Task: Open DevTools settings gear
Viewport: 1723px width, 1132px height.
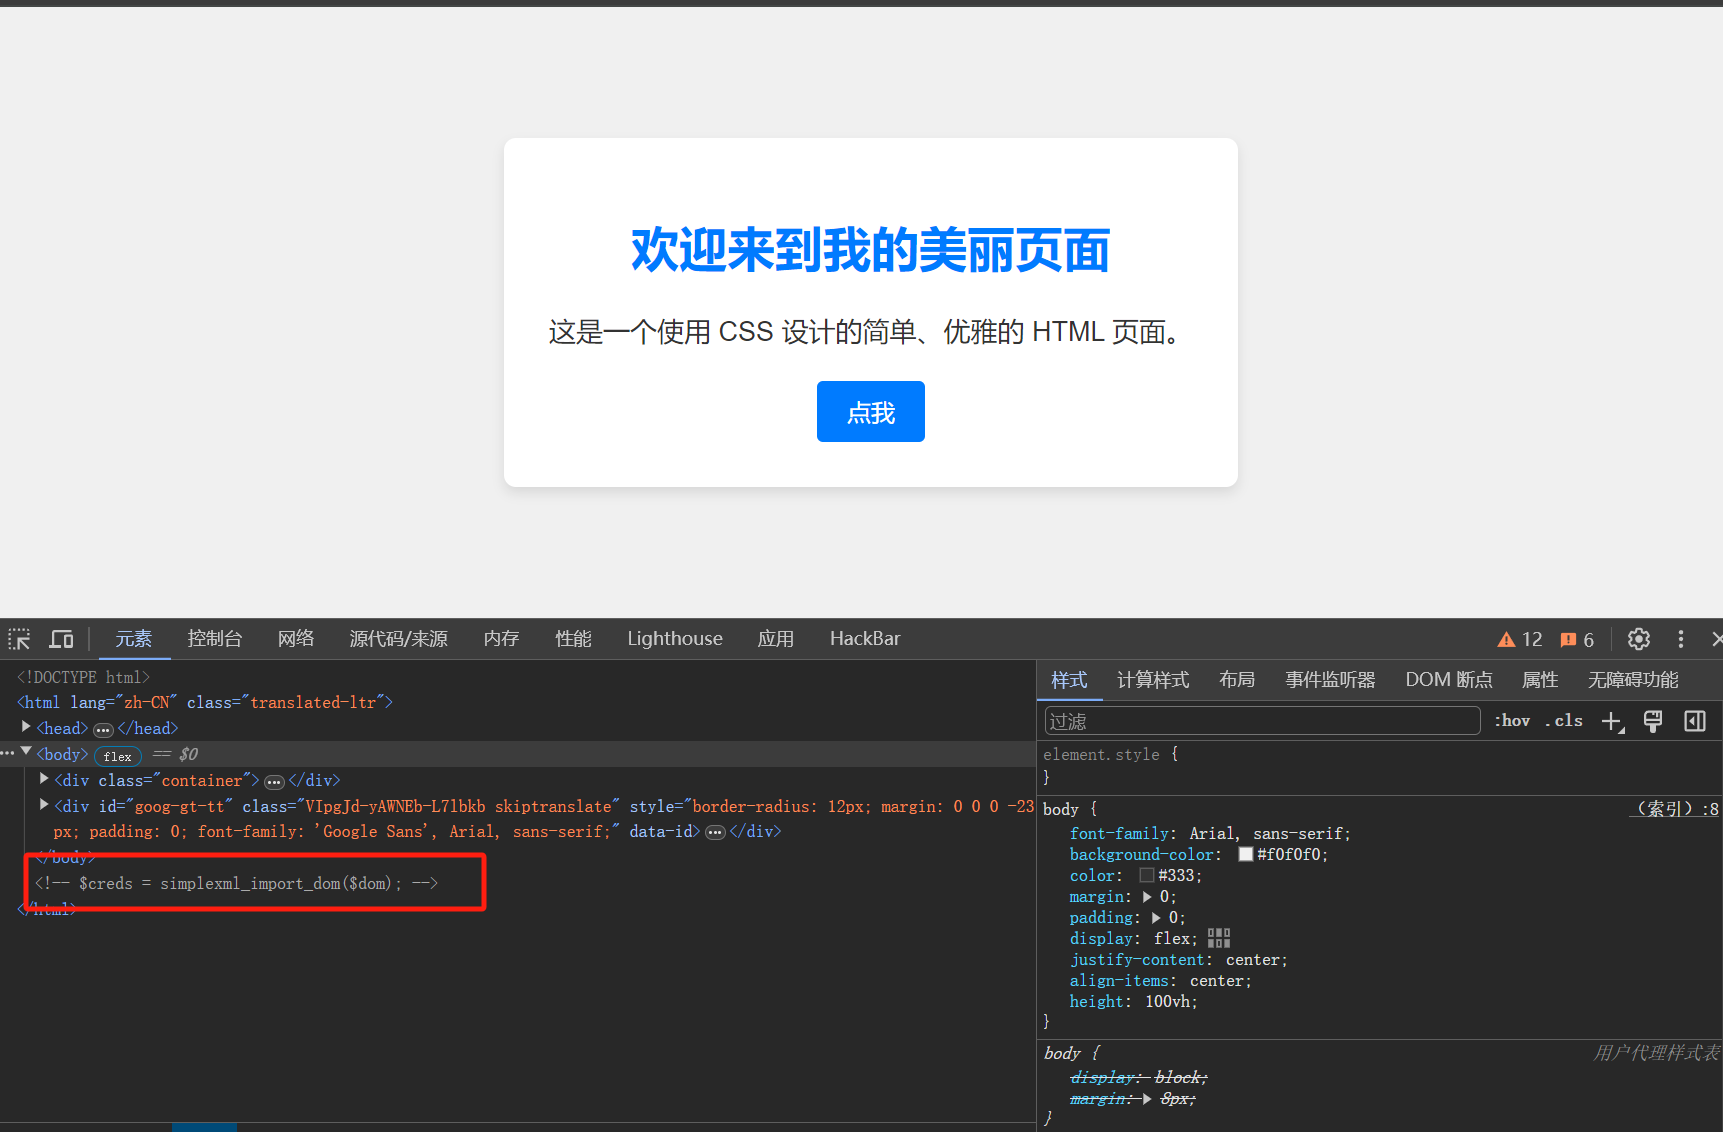Action: (1638, 638)
